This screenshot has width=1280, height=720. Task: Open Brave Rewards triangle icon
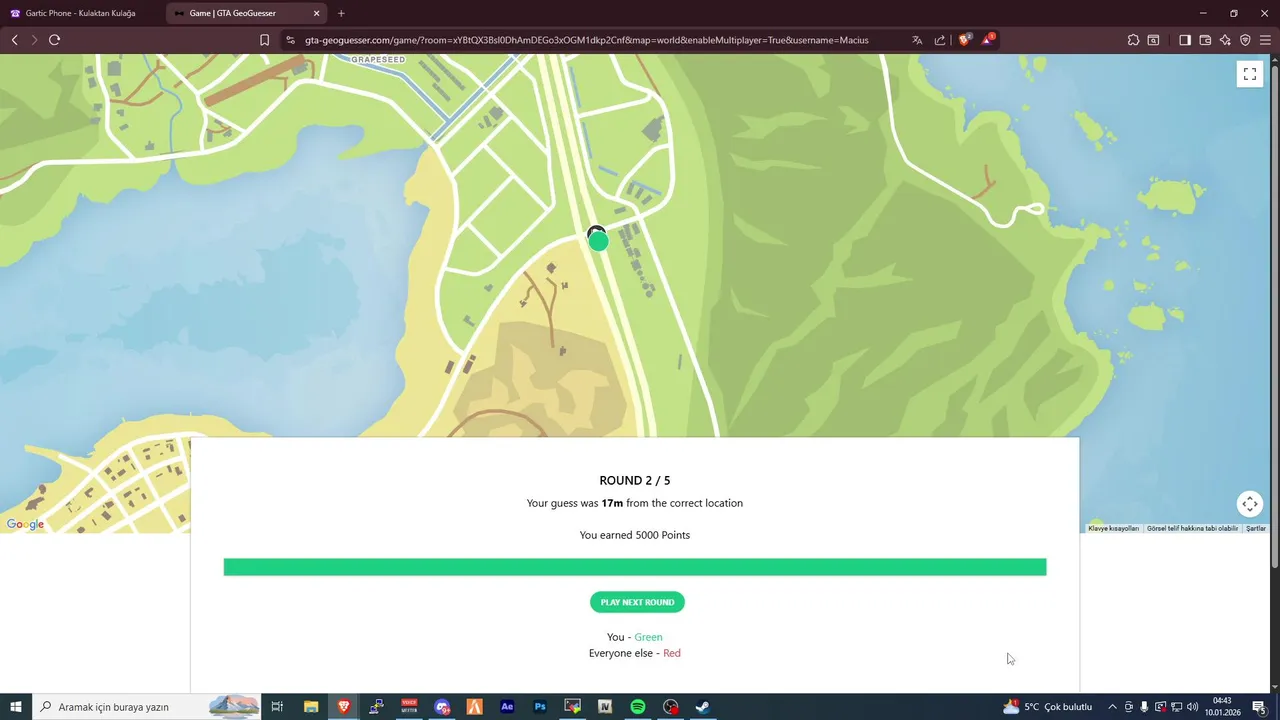click(988, 40)
